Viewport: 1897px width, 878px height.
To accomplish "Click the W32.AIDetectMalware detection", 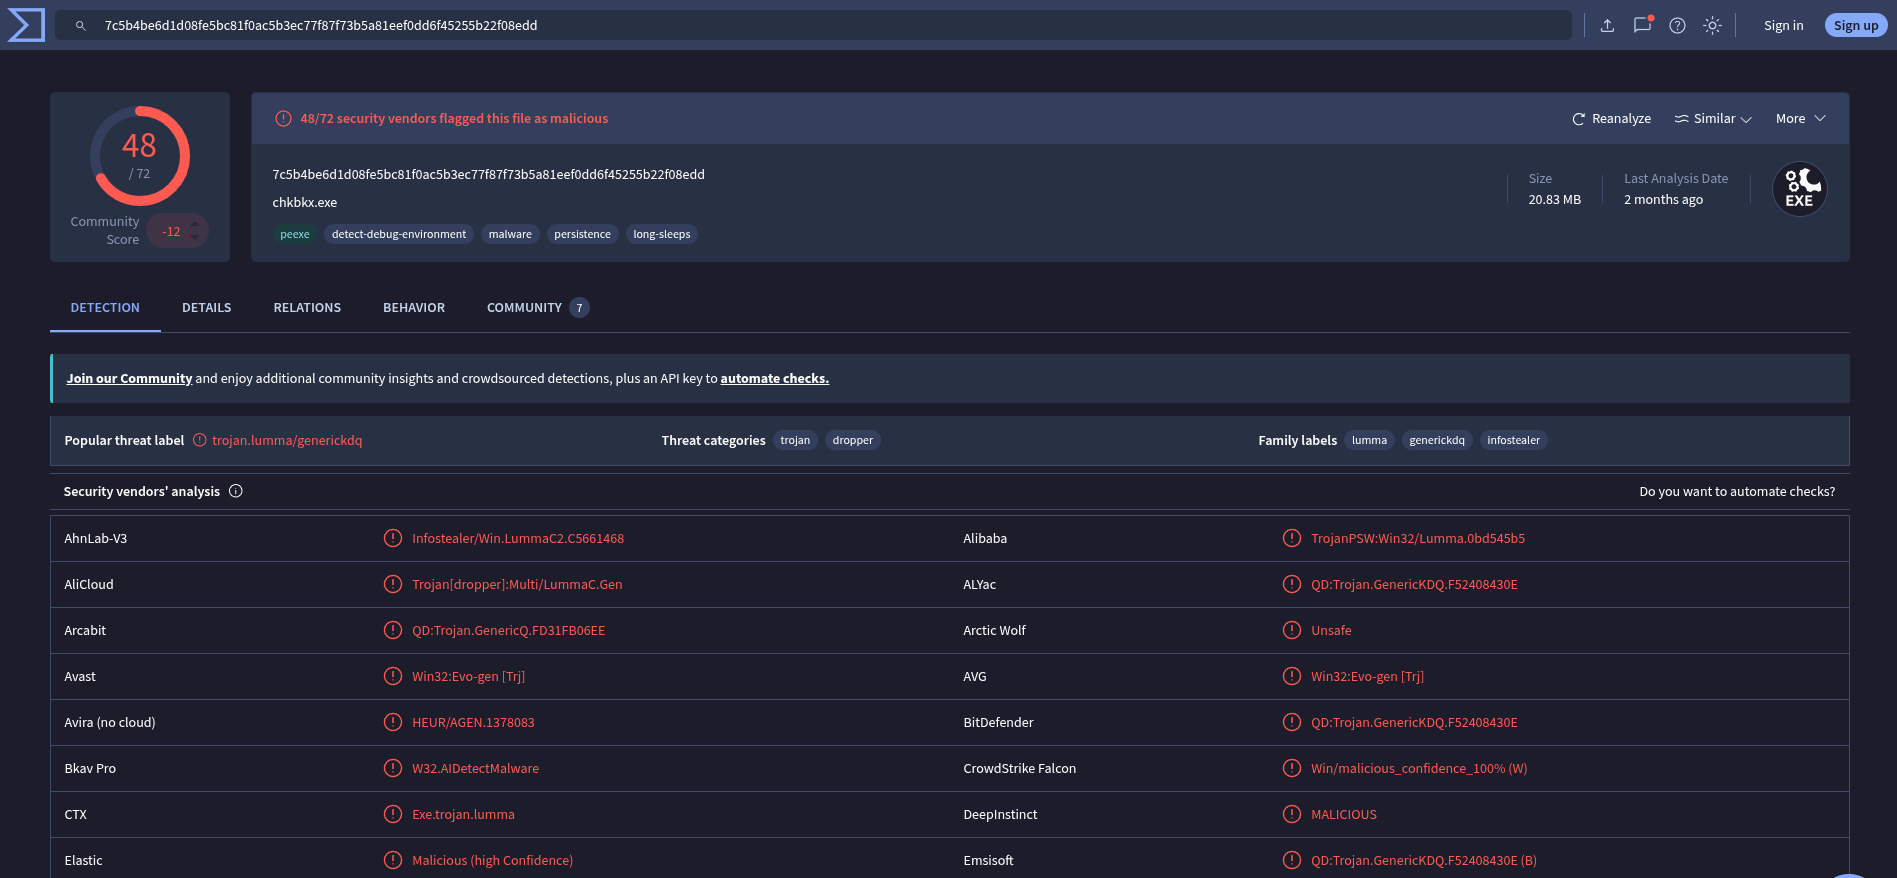I will (475, 769).
